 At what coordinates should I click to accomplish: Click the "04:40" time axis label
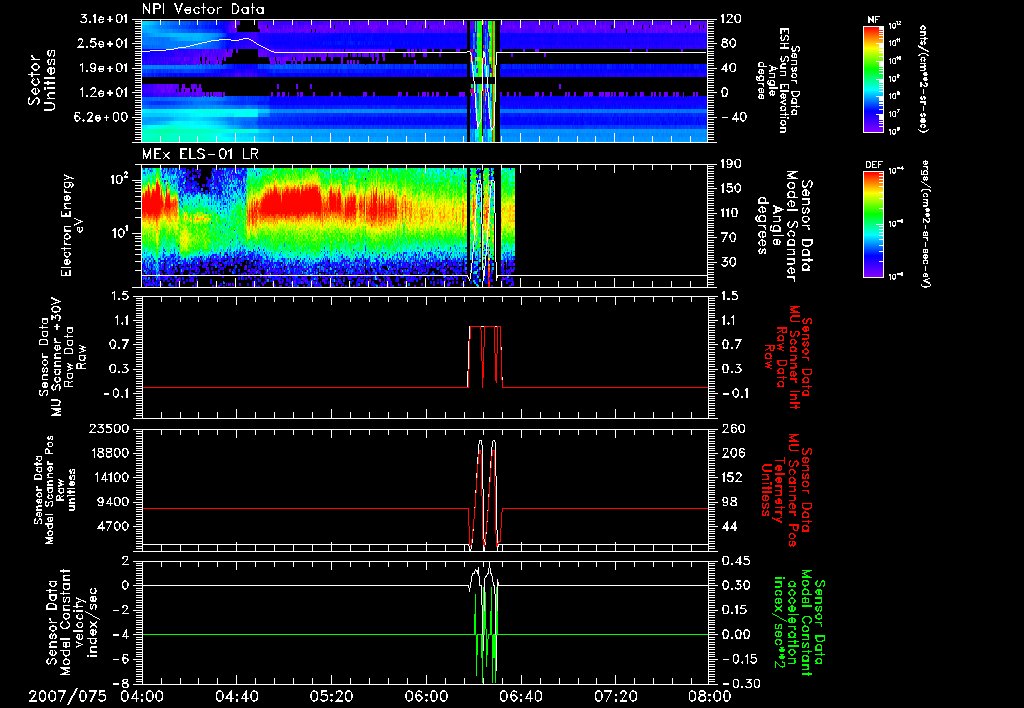point(236,696)
